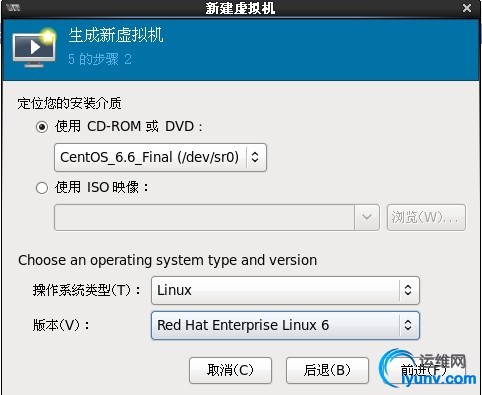Select the 使用 ISO 映像 radio button
482x395 pixels.
pos(42,188)
